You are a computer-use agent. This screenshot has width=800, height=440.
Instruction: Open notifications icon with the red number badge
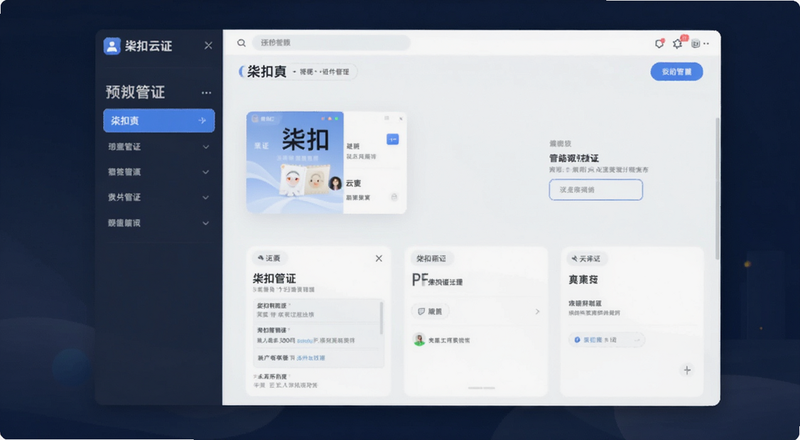(x=678, y=43)
